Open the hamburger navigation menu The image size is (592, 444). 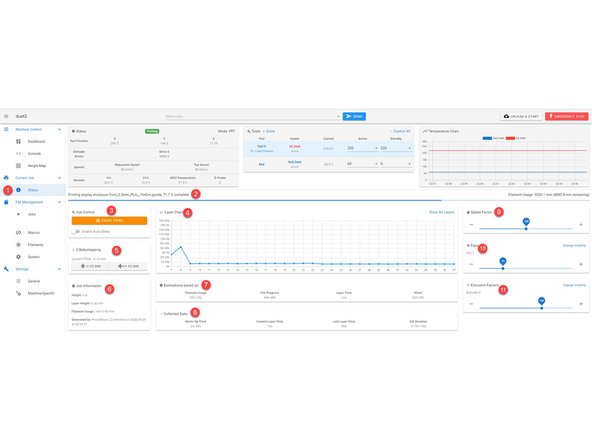6,116
